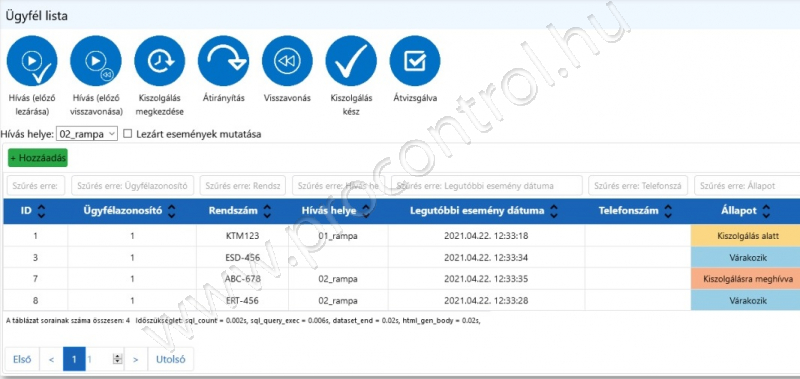The width and height of the screenshot is (800, 379).
Task: Sort by Rendszám column header
Action: [240, 211]
